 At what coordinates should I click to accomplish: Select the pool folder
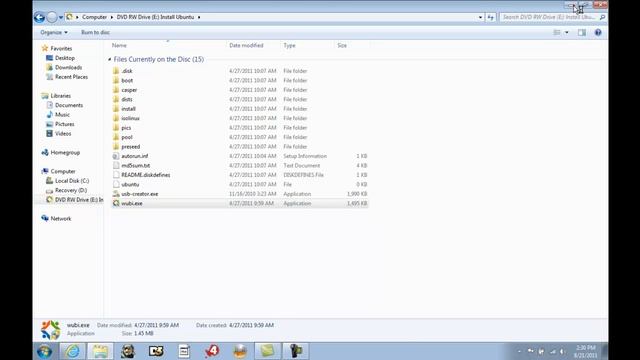click(x=127, y=137)
